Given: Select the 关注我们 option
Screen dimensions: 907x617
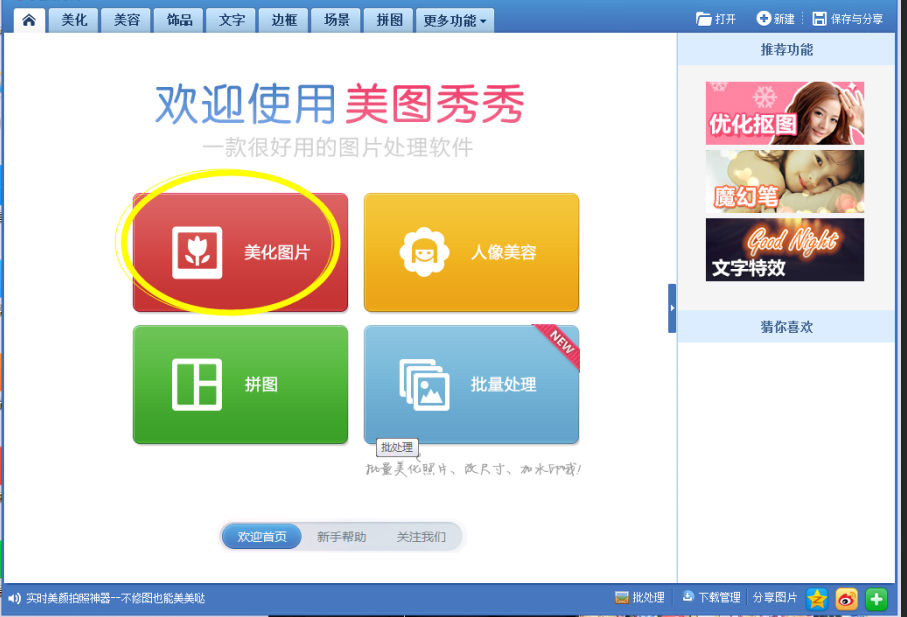Looking at the screenshot, I should pos(421,537).
